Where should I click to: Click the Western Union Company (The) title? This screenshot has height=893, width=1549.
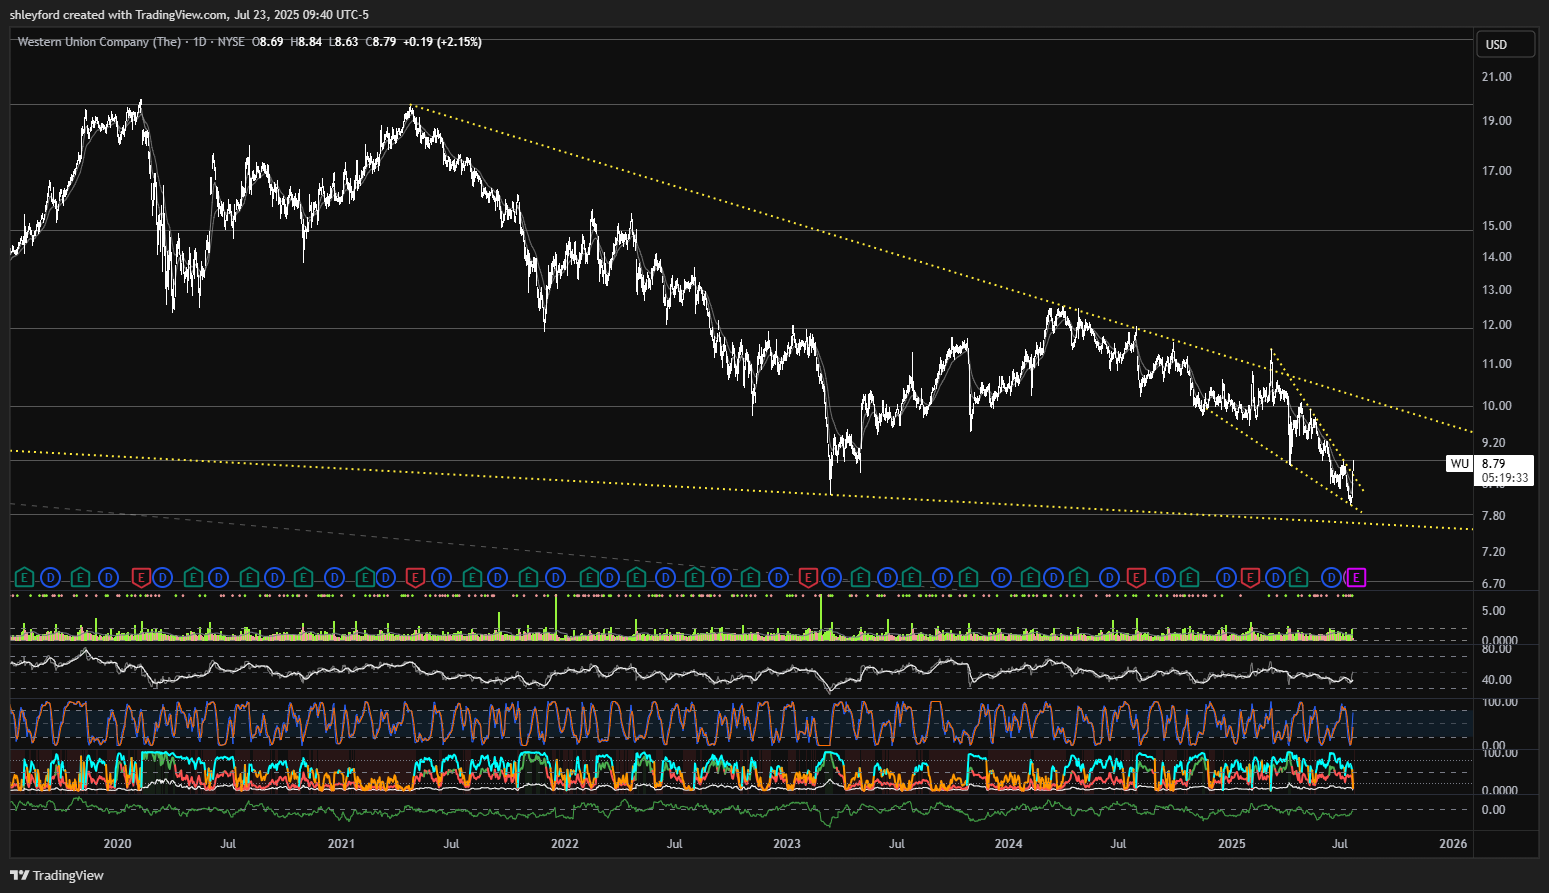pyautogui.click(x=99, y=42)
